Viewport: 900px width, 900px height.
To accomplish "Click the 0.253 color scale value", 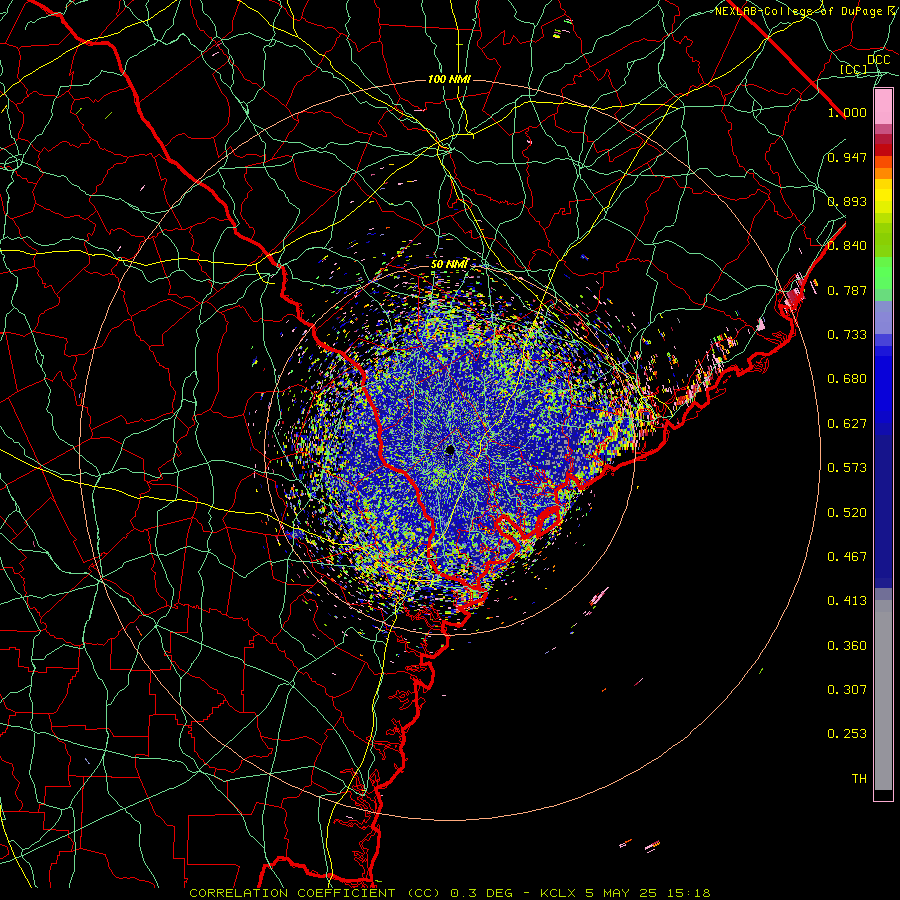I will [847, 734].
